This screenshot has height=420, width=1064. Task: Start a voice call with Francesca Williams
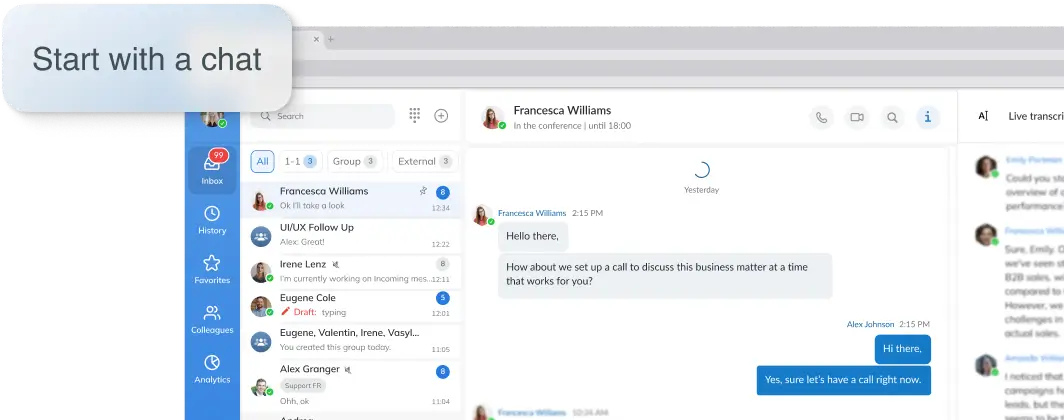coord(821,117)
